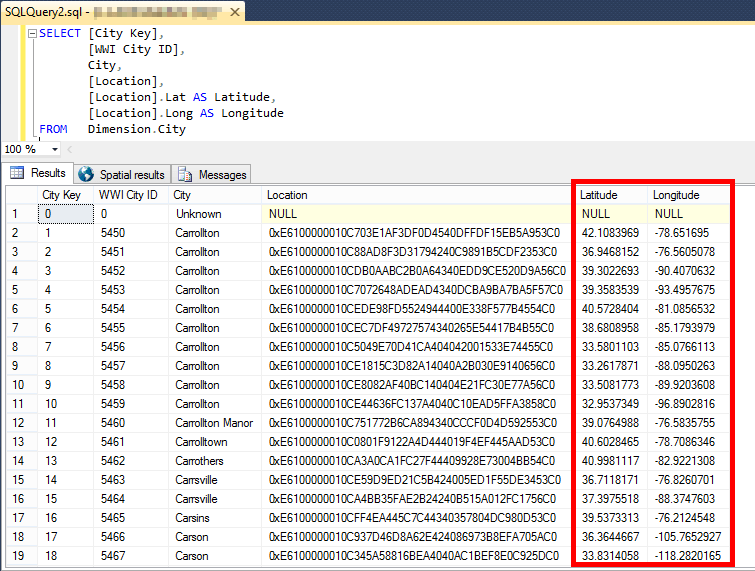Click location value 0xE6100000010C703E1AF3DF0D4540DFFDF15EB5A953C0

[x=415, y=233]
